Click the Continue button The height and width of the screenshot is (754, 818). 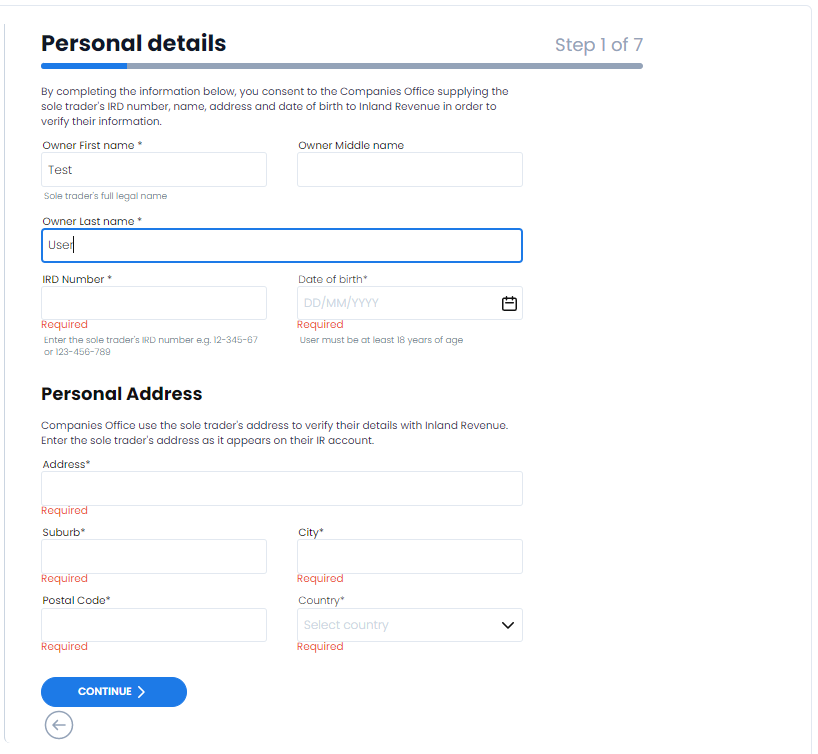(x=114, y=692)
